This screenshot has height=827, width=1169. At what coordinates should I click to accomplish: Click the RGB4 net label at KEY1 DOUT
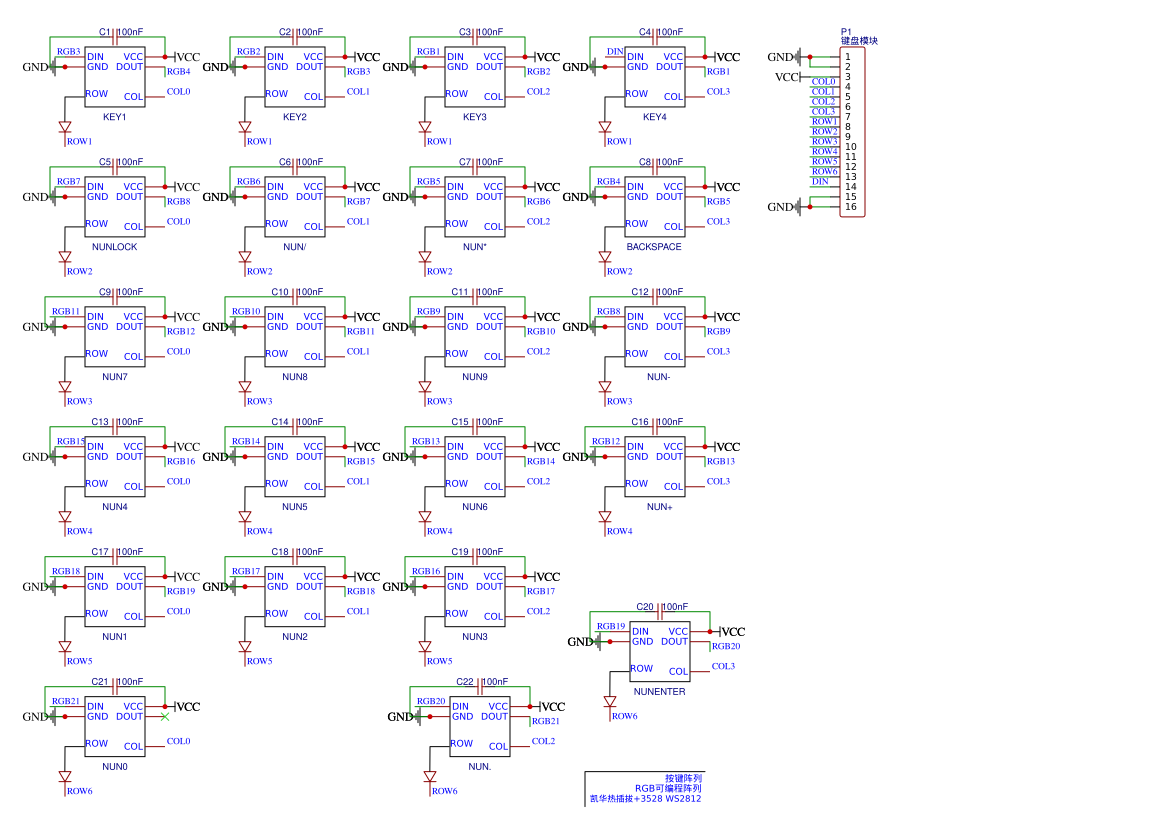coord(178,72)
